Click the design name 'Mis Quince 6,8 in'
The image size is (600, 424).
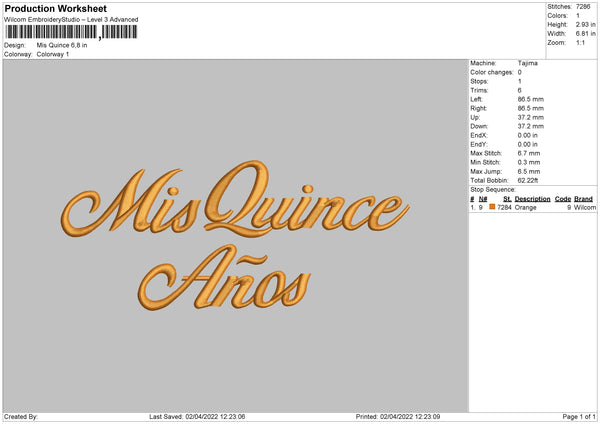62,45
